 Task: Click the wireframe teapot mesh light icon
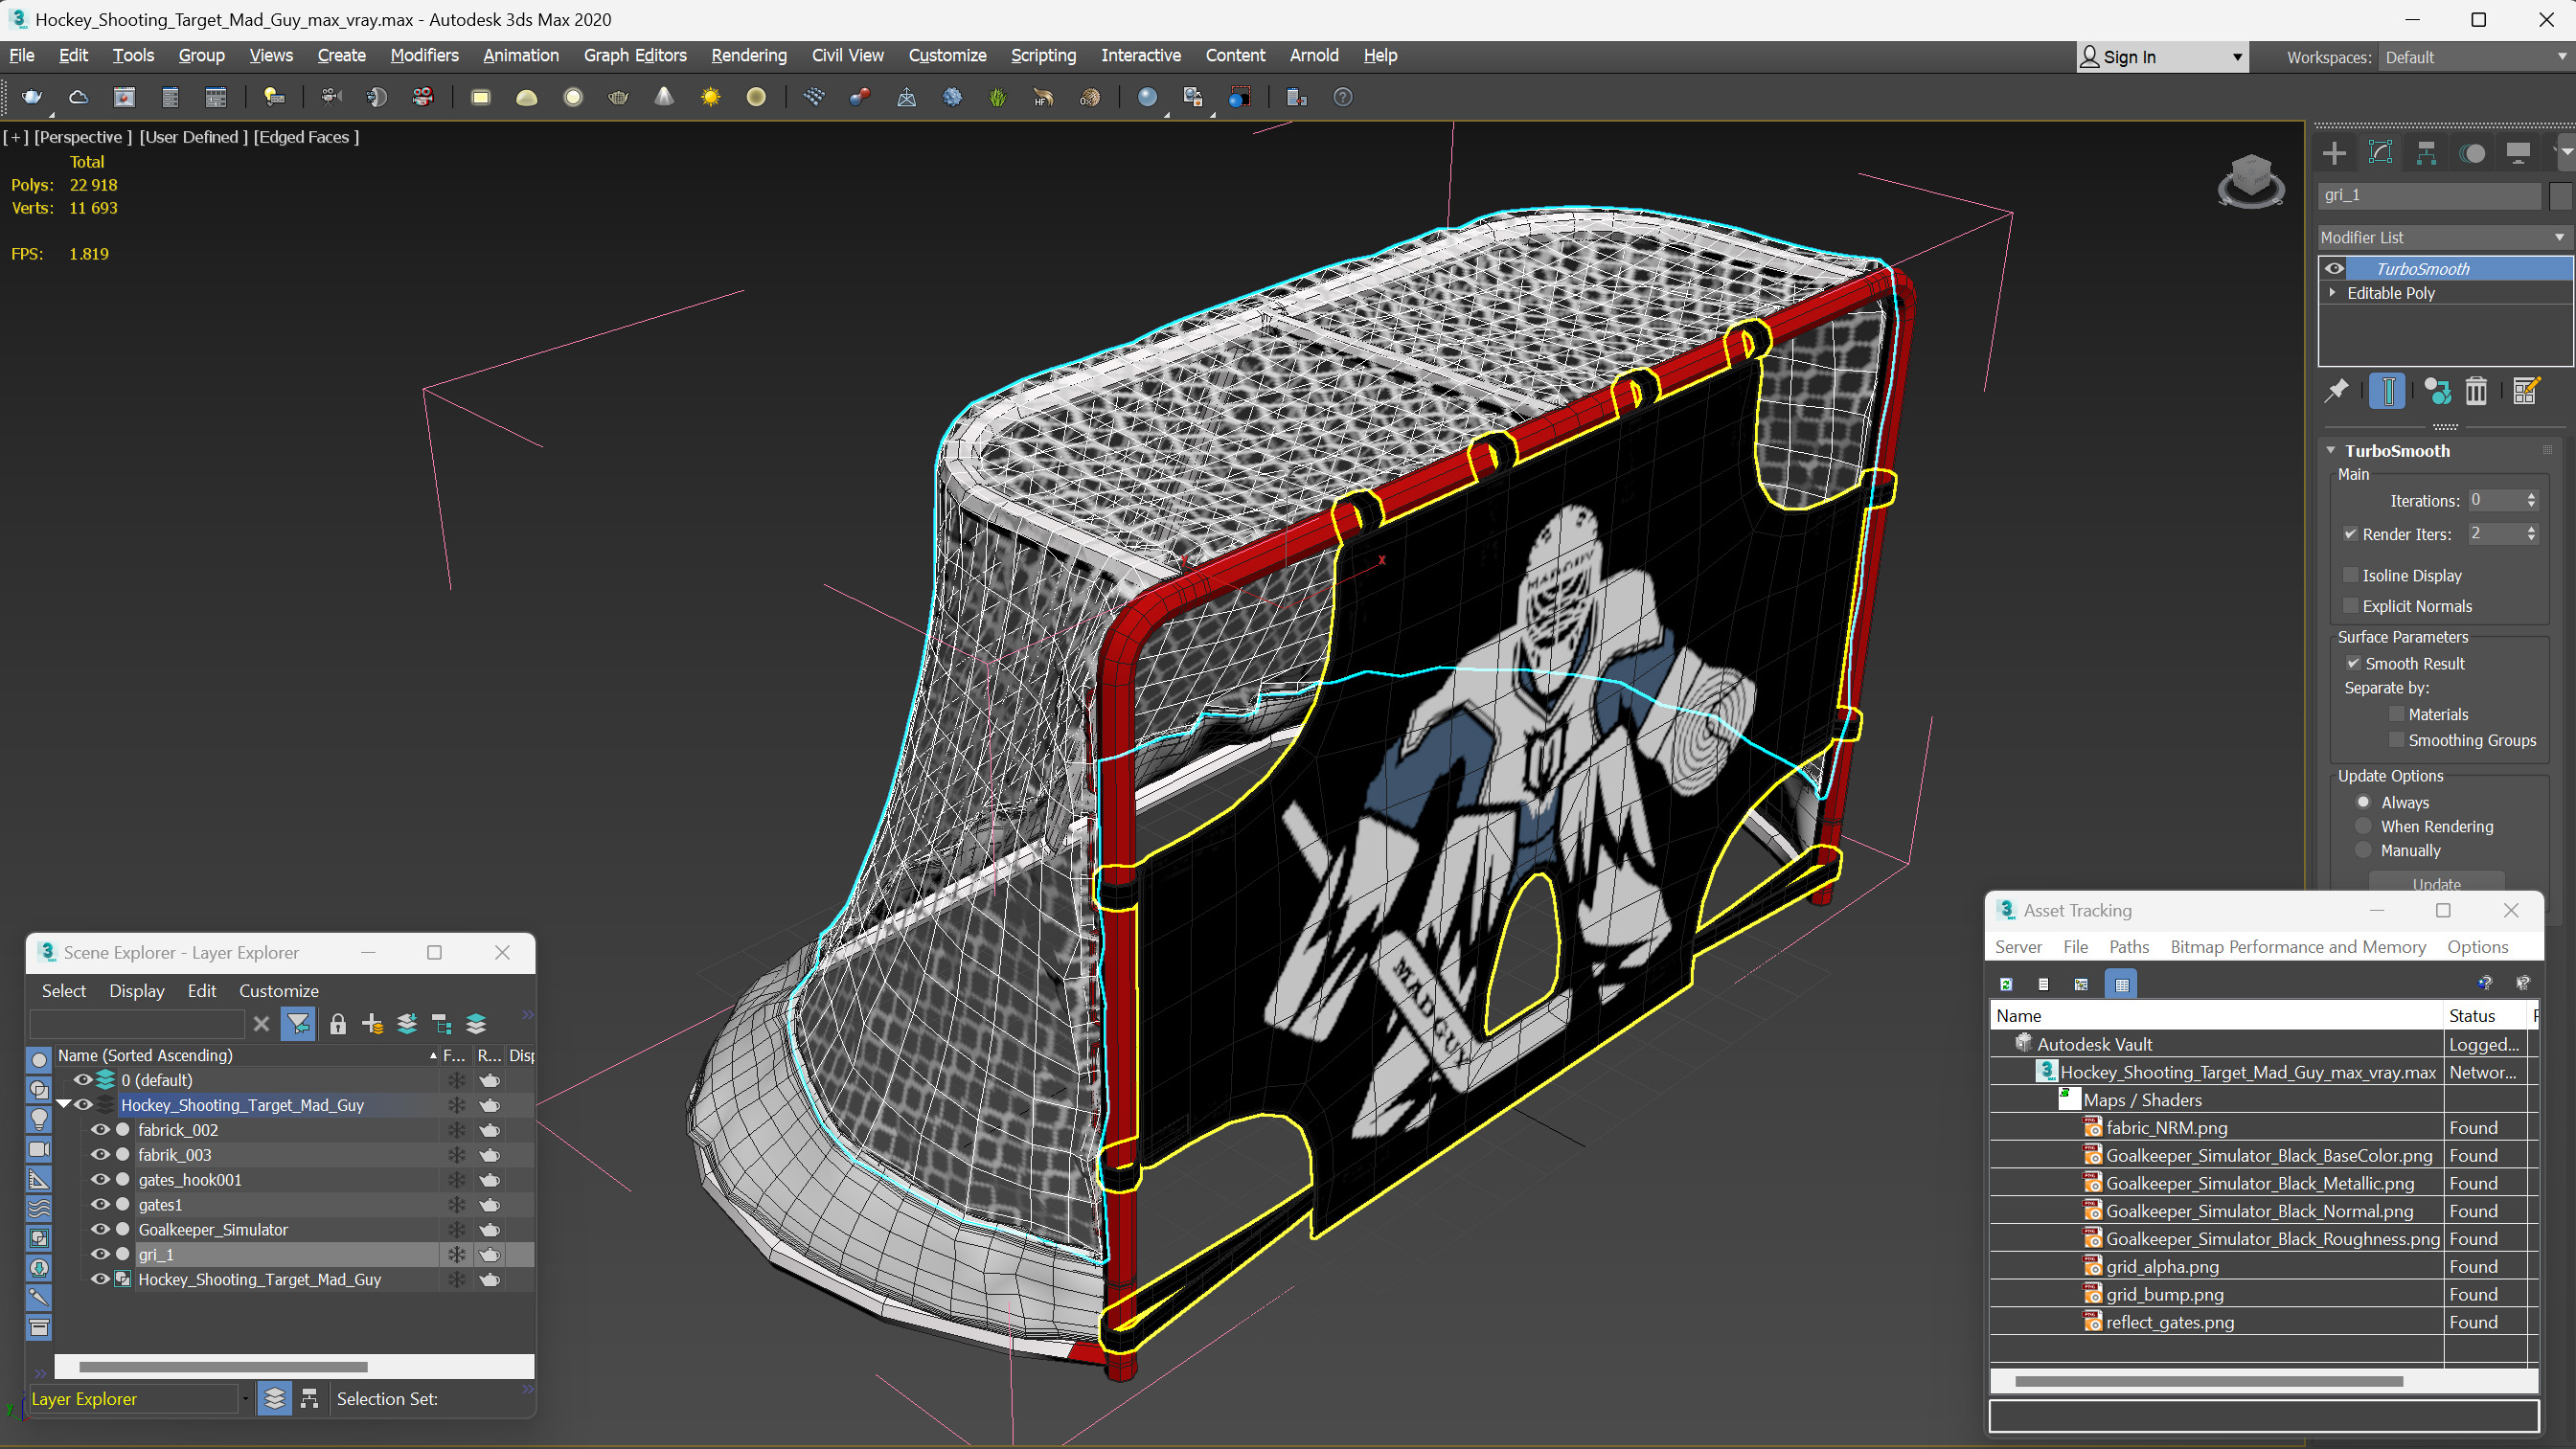[x=619, y=97]
